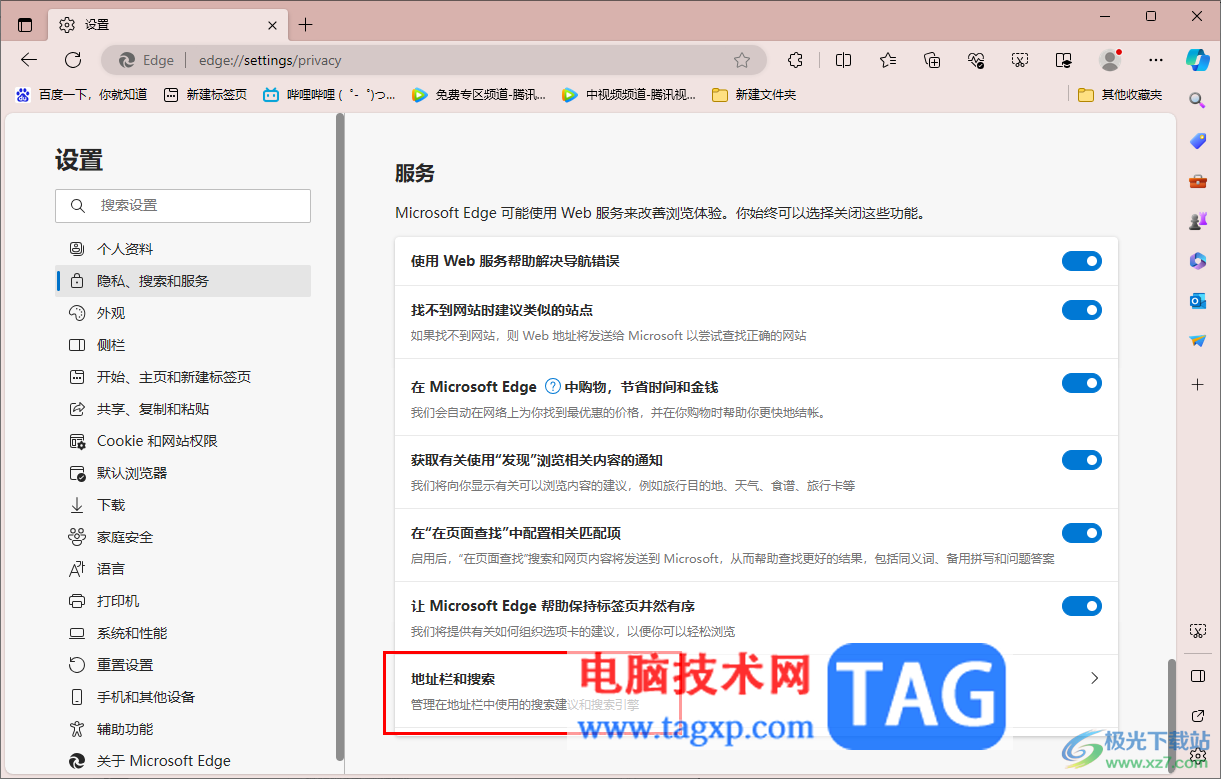This screenshot has height=779, width=1221.
Task: Open 系统和性能 settings section
Action: click(x=183, y=633)
